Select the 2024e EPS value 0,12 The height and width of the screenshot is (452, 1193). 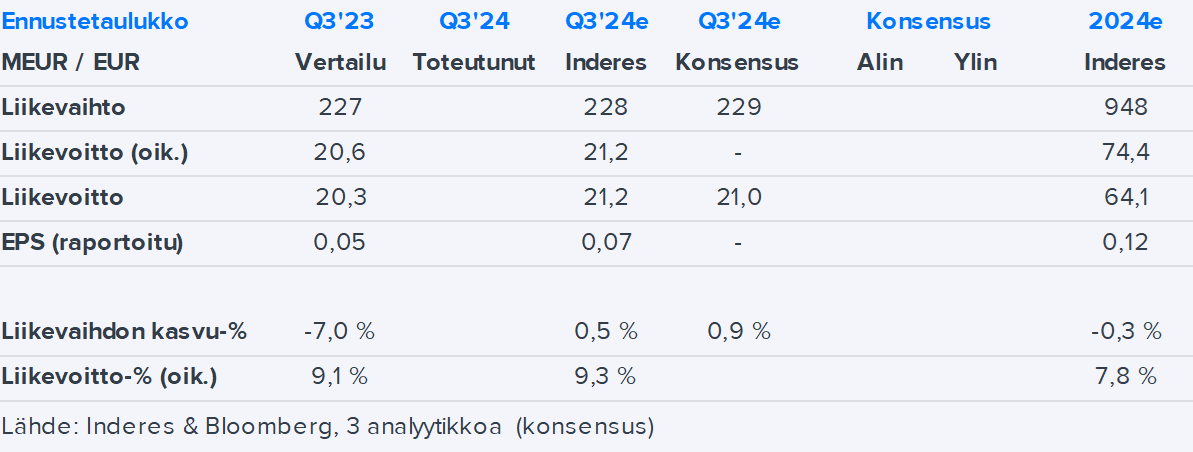click(x=1126, y=242)
